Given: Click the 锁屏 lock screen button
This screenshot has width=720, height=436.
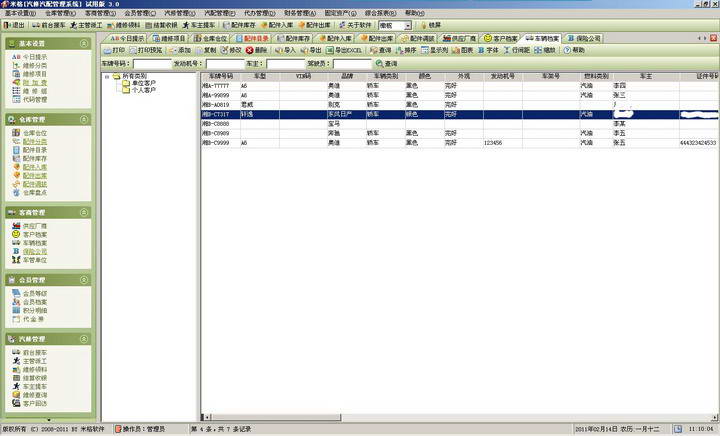Looking at the screenshot, I should [x=431, y=25].
